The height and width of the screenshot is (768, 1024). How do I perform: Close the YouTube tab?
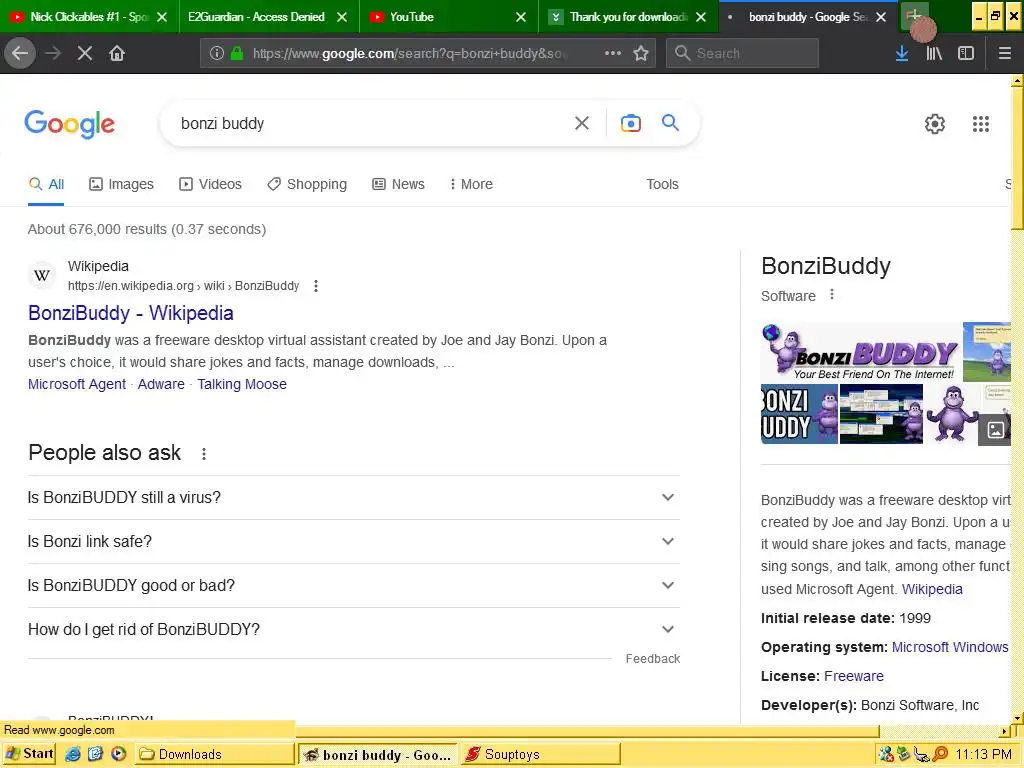520,16
